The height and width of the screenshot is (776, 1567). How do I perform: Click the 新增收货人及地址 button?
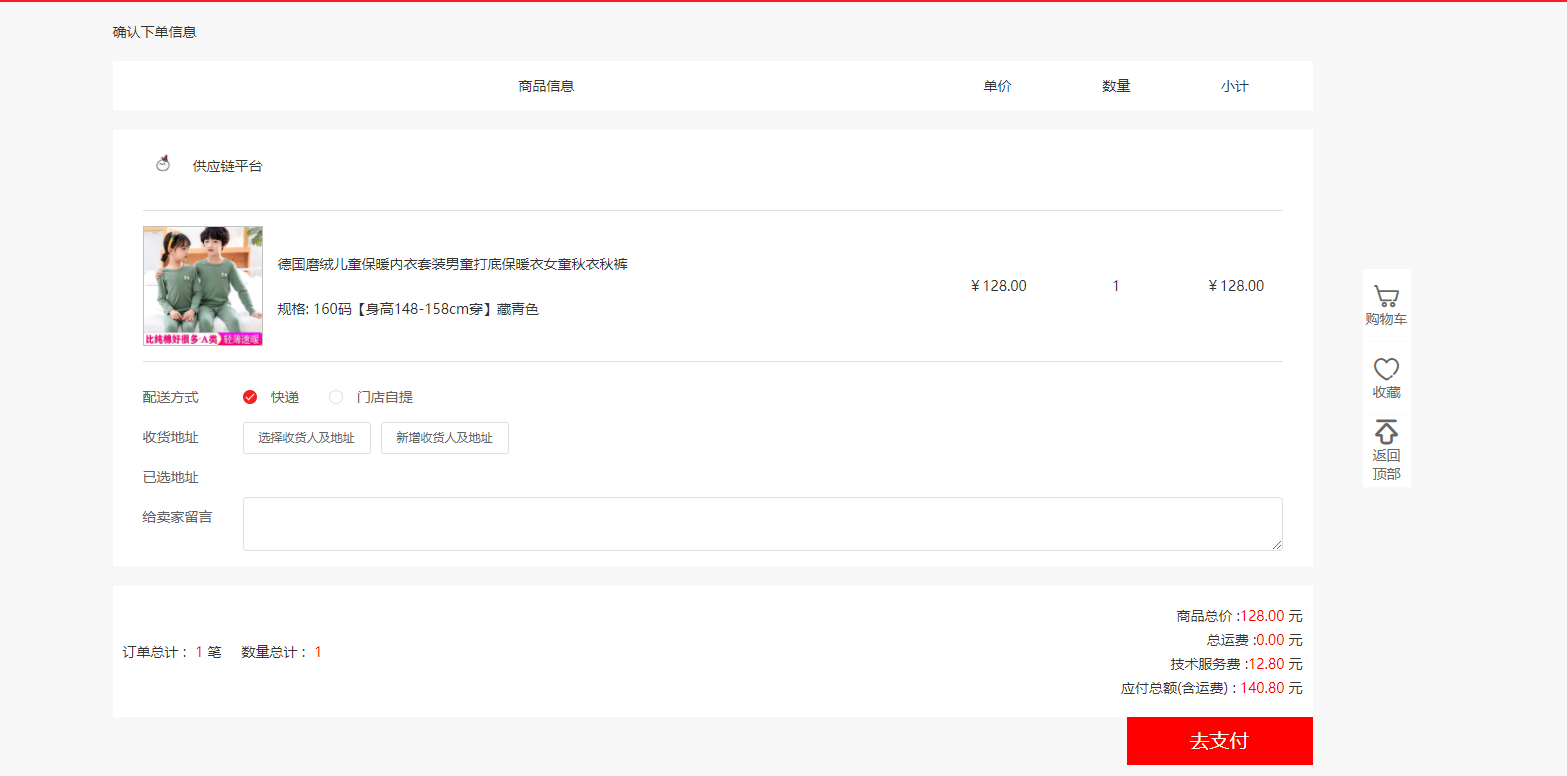point(444,438)
